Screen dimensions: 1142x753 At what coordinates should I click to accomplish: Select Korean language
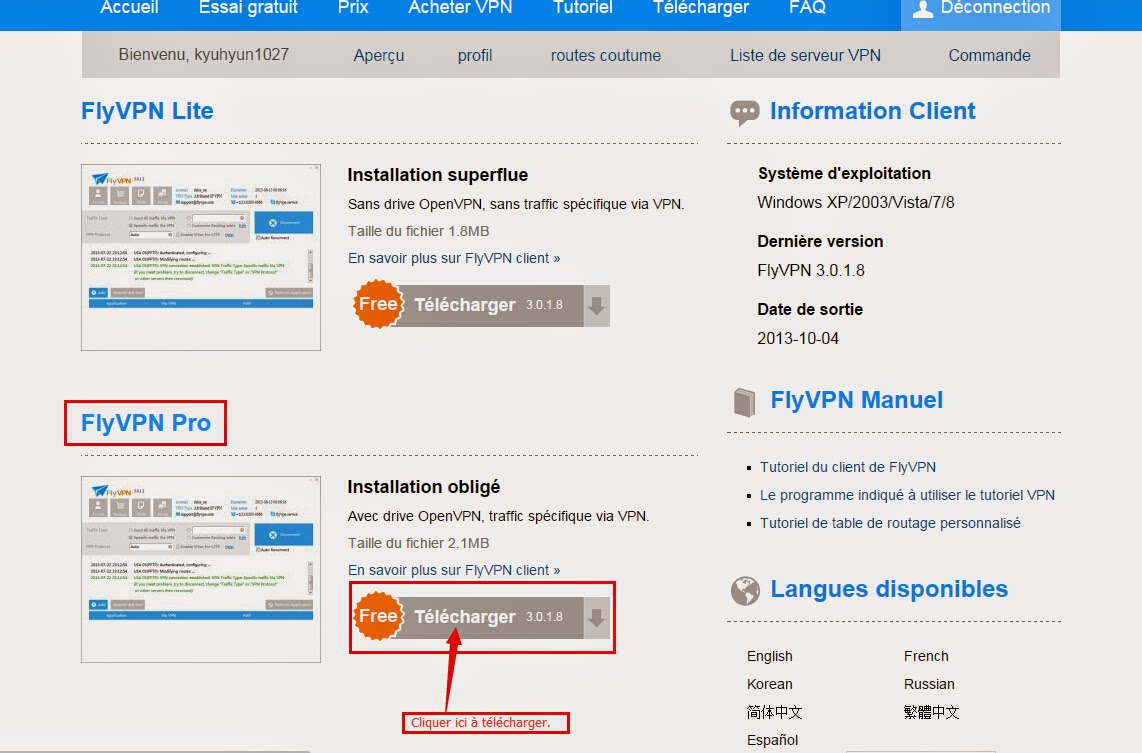click(769, 684)
